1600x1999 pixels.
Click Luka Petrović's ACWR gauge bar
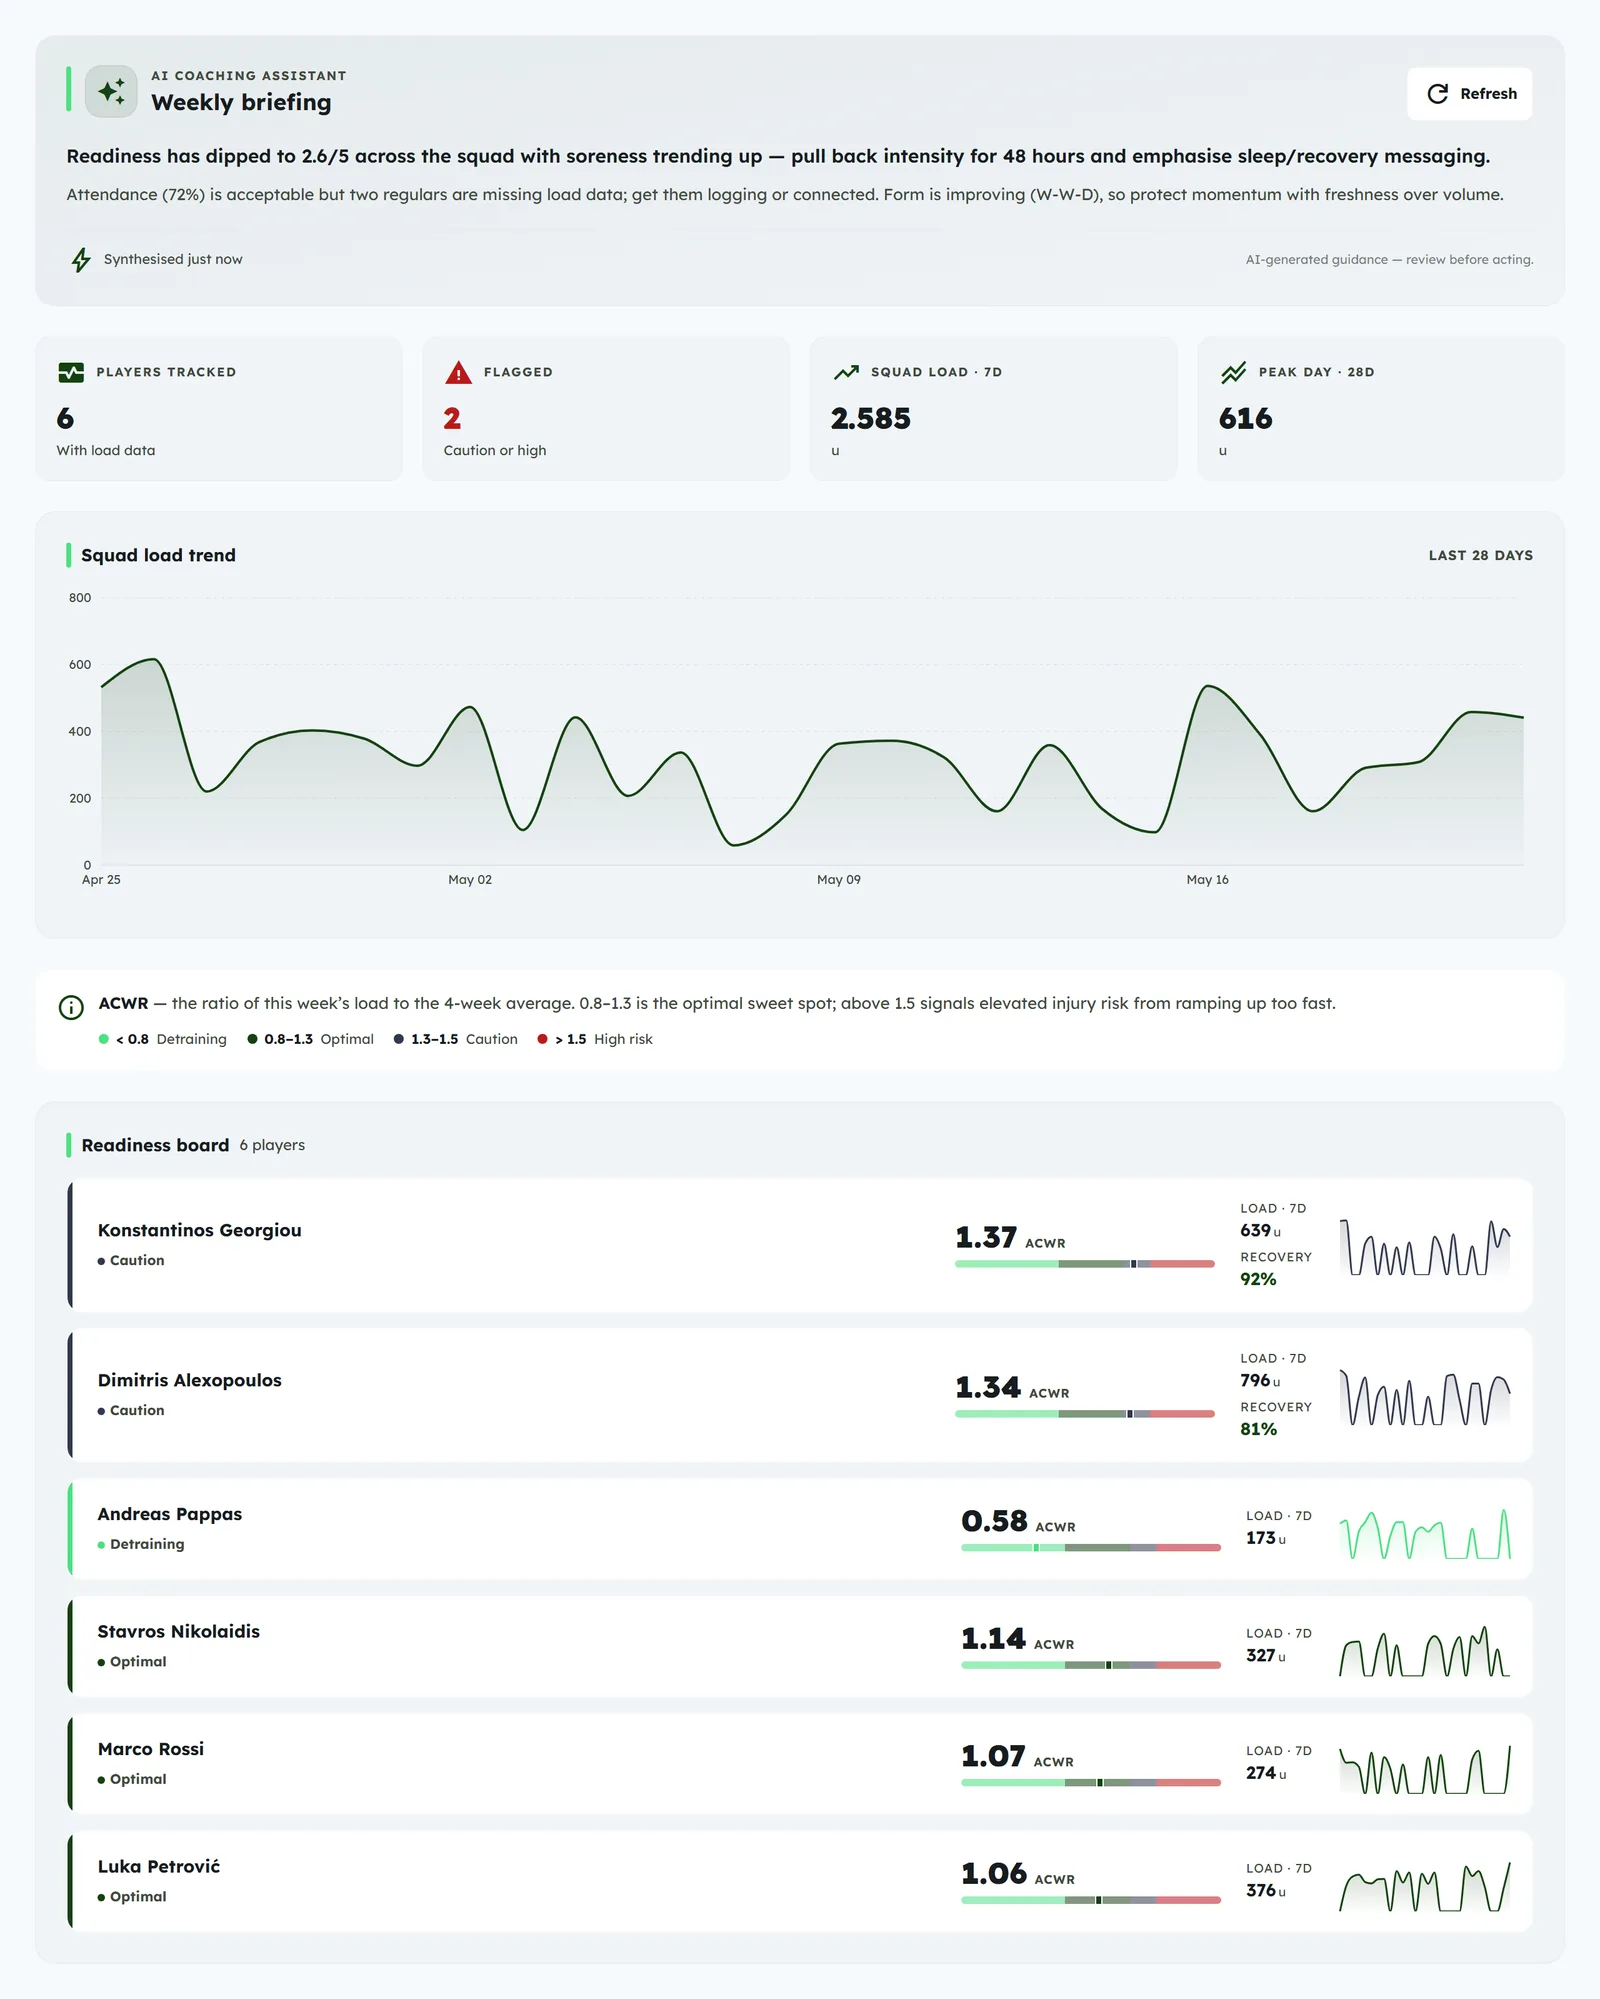pos(1091,1900)
